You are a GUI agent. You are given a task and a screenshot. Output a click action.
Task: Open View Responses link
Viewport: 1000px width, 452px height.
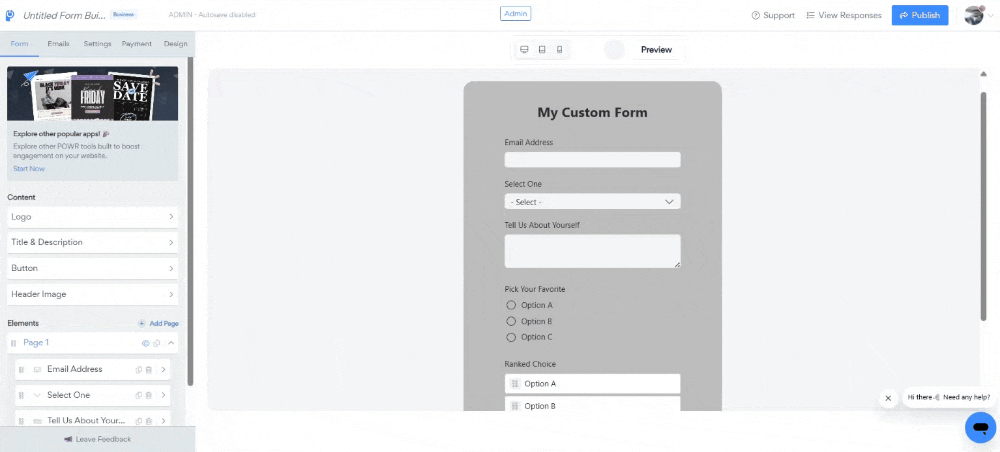pos(843,15)
